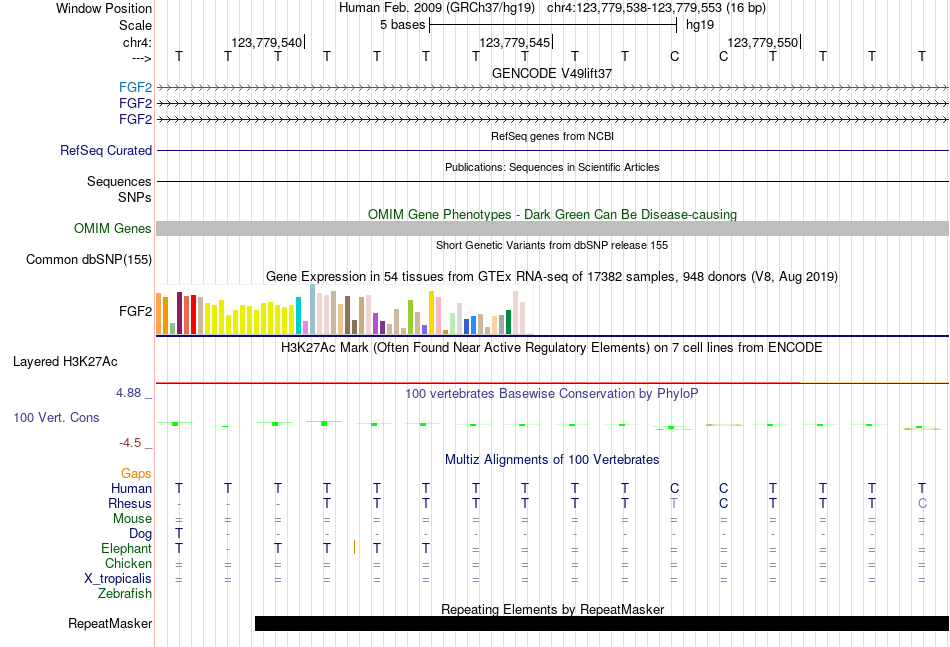Select the Mouse alignment row label
950x647 pixels.
click(x=132, y=519)
